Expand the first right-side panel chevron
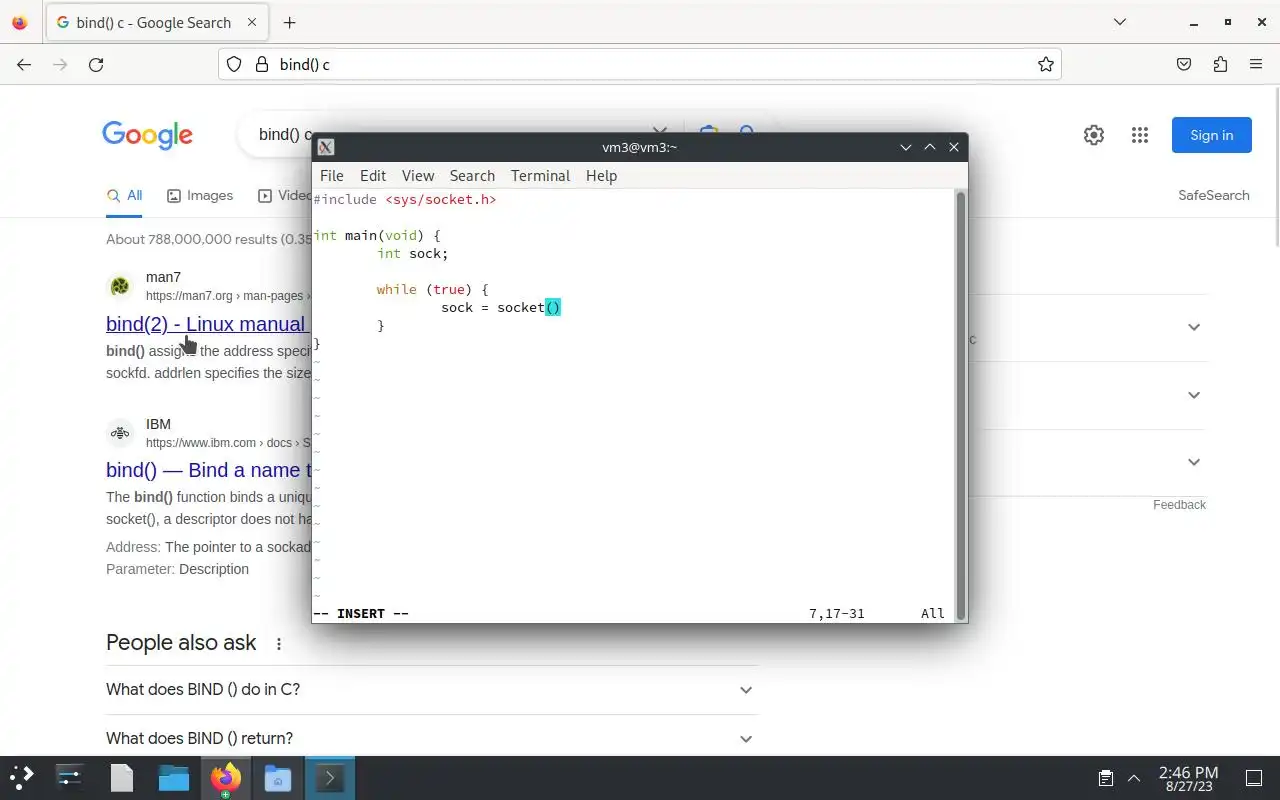This screenshot has width=1280, height=800. pyautogui.click(x=1194, y=327)
